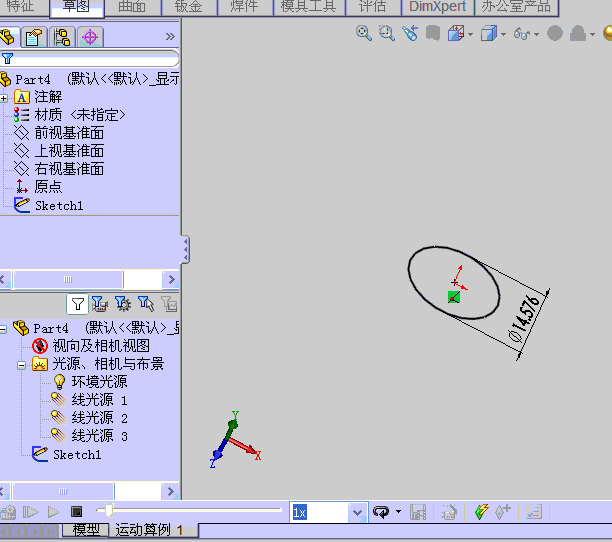Click the Filter Animated camera funnel icon
Screen dimensions: 612x542
tap(100, 304)
